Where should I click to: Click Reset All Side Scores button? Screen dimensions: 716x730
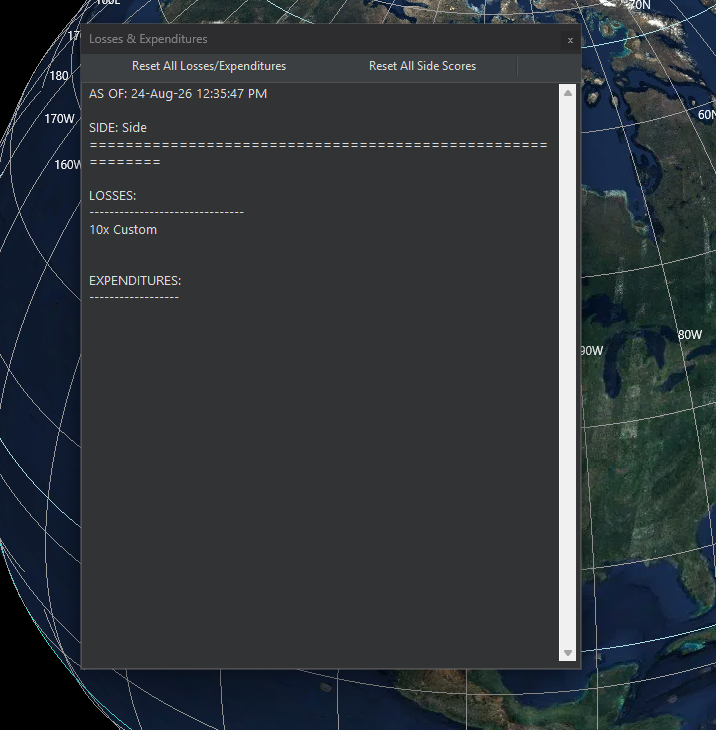click(x=422, y=66)
